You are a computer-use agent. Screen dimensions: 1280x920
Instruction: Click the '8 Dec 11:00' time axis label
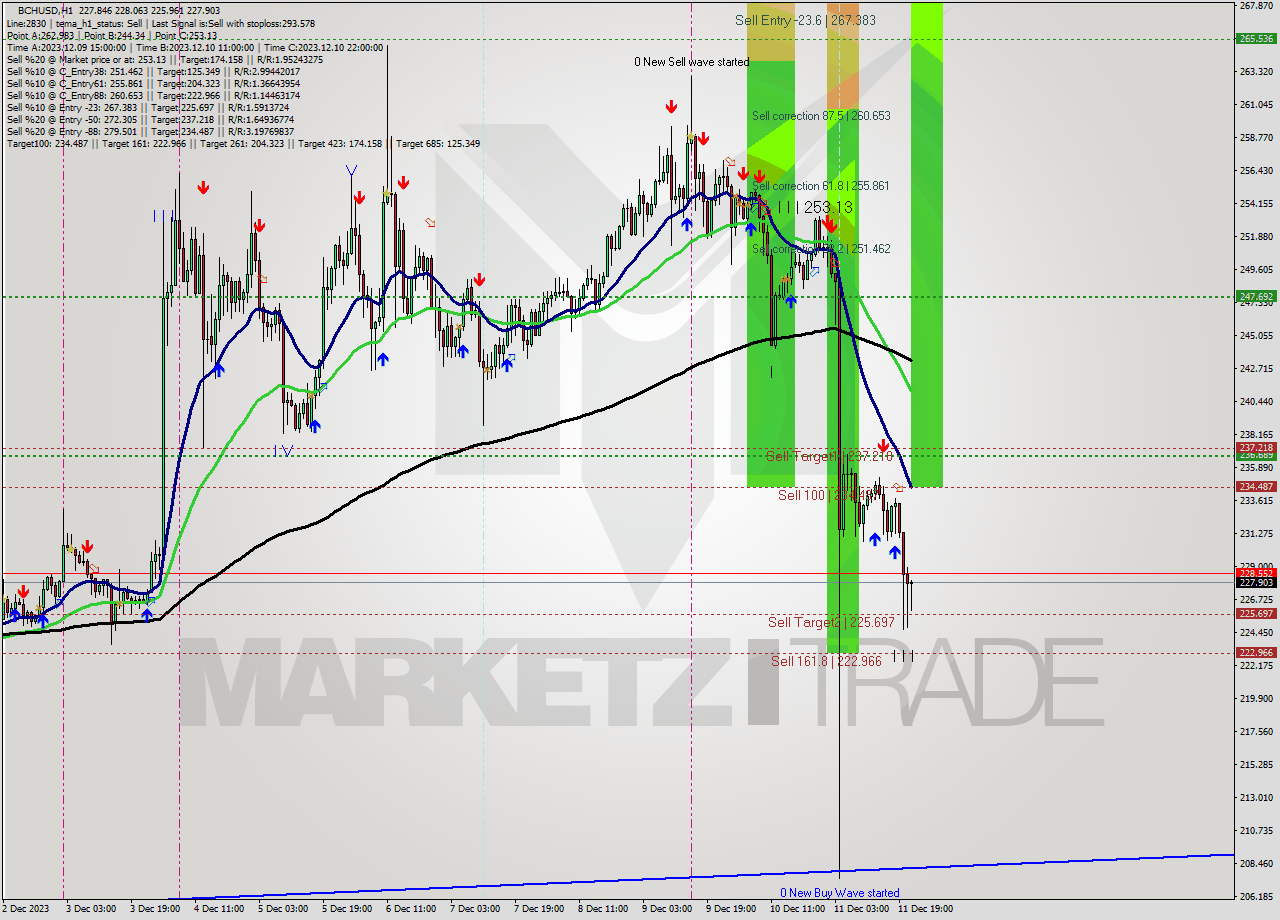pyautogui.click(x=603, y=909)
